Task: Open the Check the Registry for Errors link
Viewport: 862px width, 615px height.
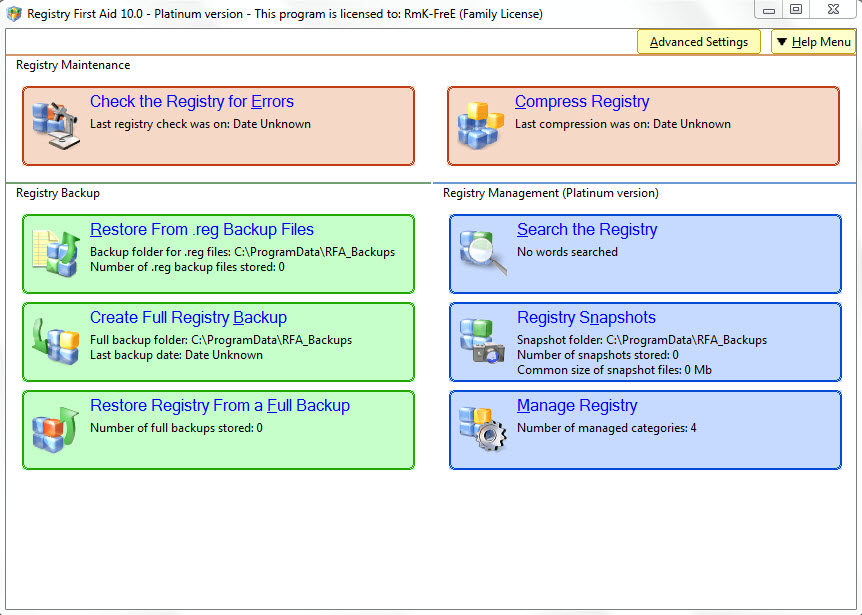Action: (192, 102)
